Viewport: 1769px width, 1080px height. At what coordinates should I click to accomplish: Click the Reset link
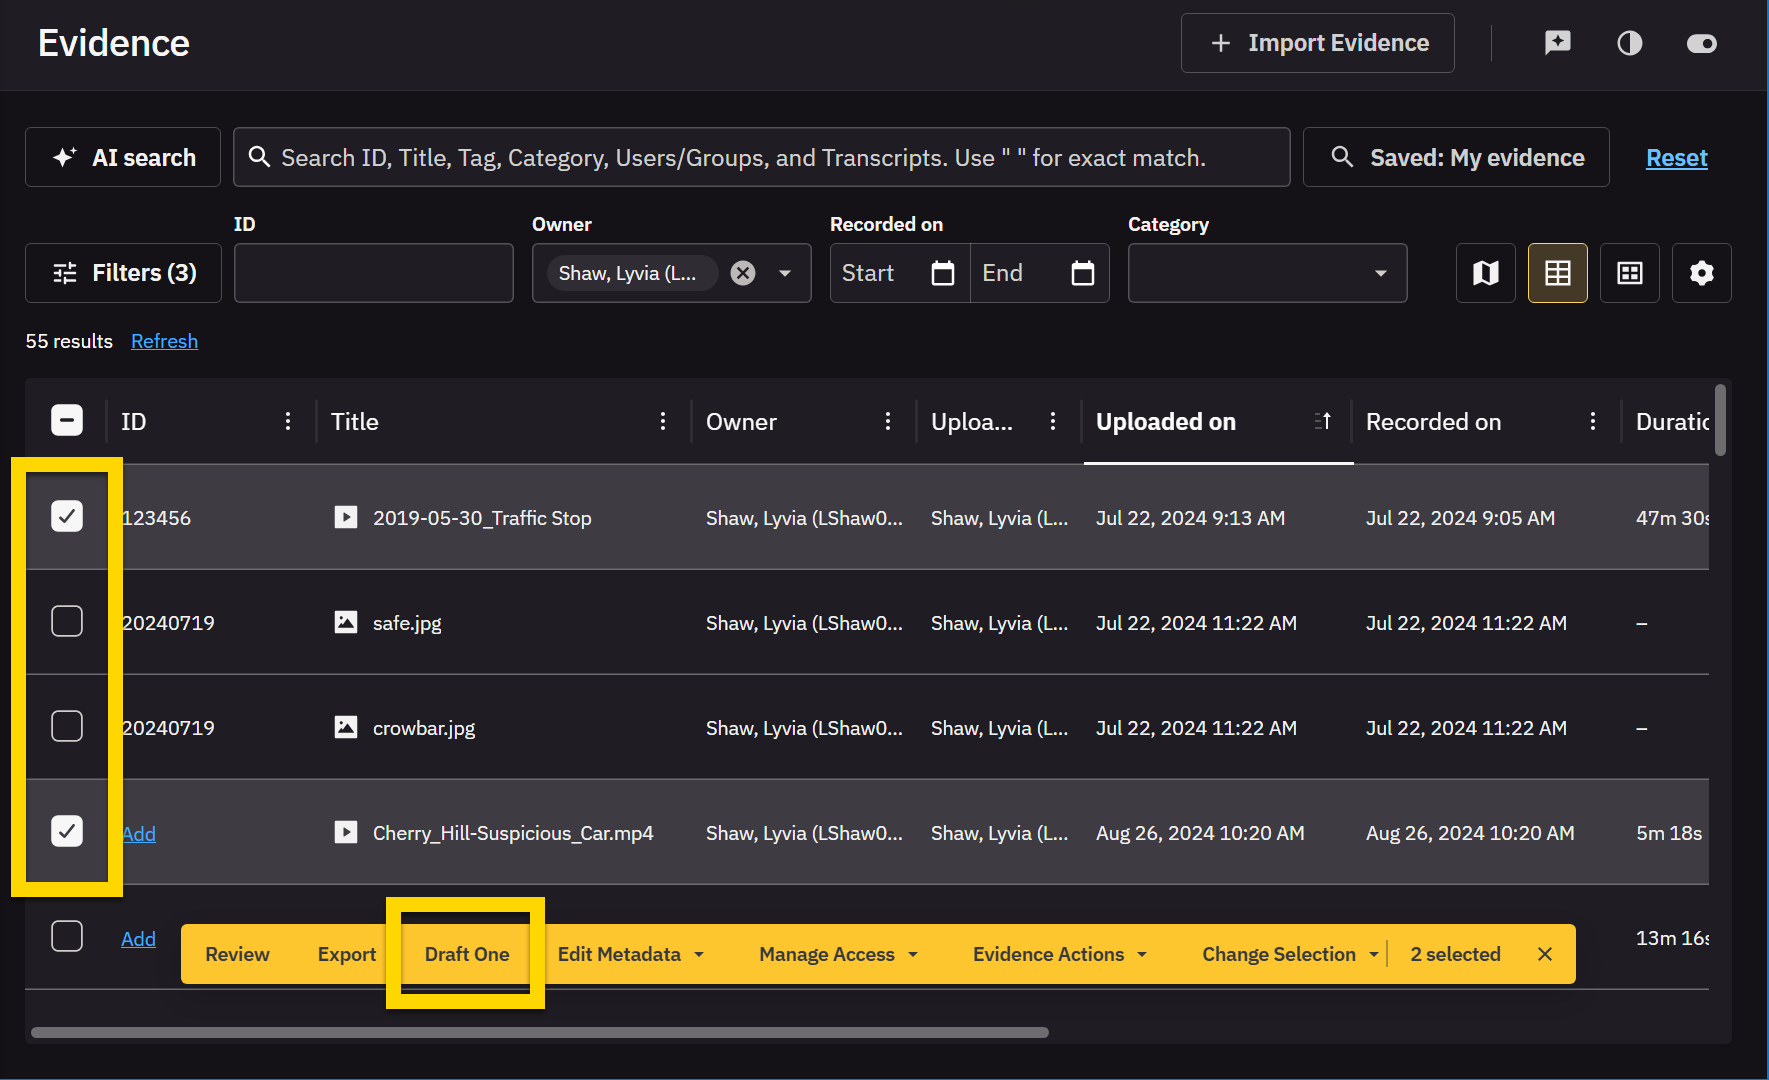tap(1676, 158)
